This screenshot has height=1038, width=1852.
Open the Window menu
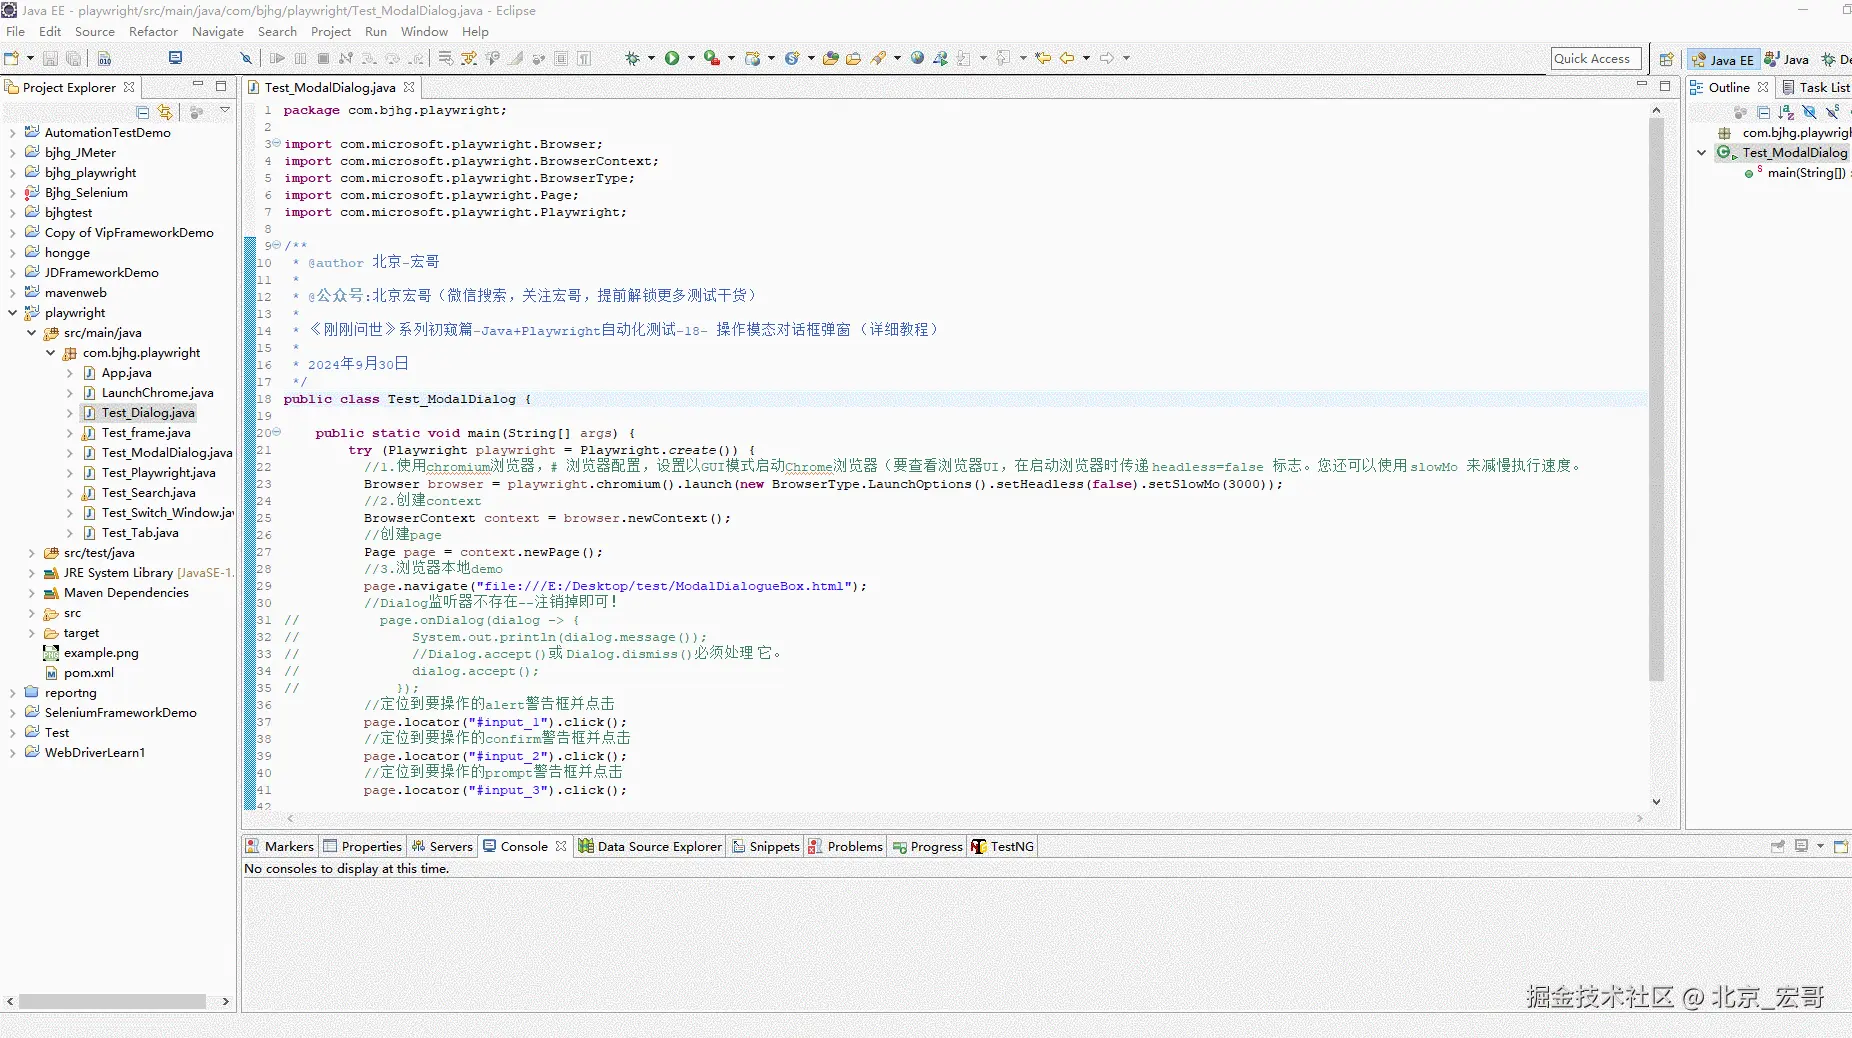[424, 31]
